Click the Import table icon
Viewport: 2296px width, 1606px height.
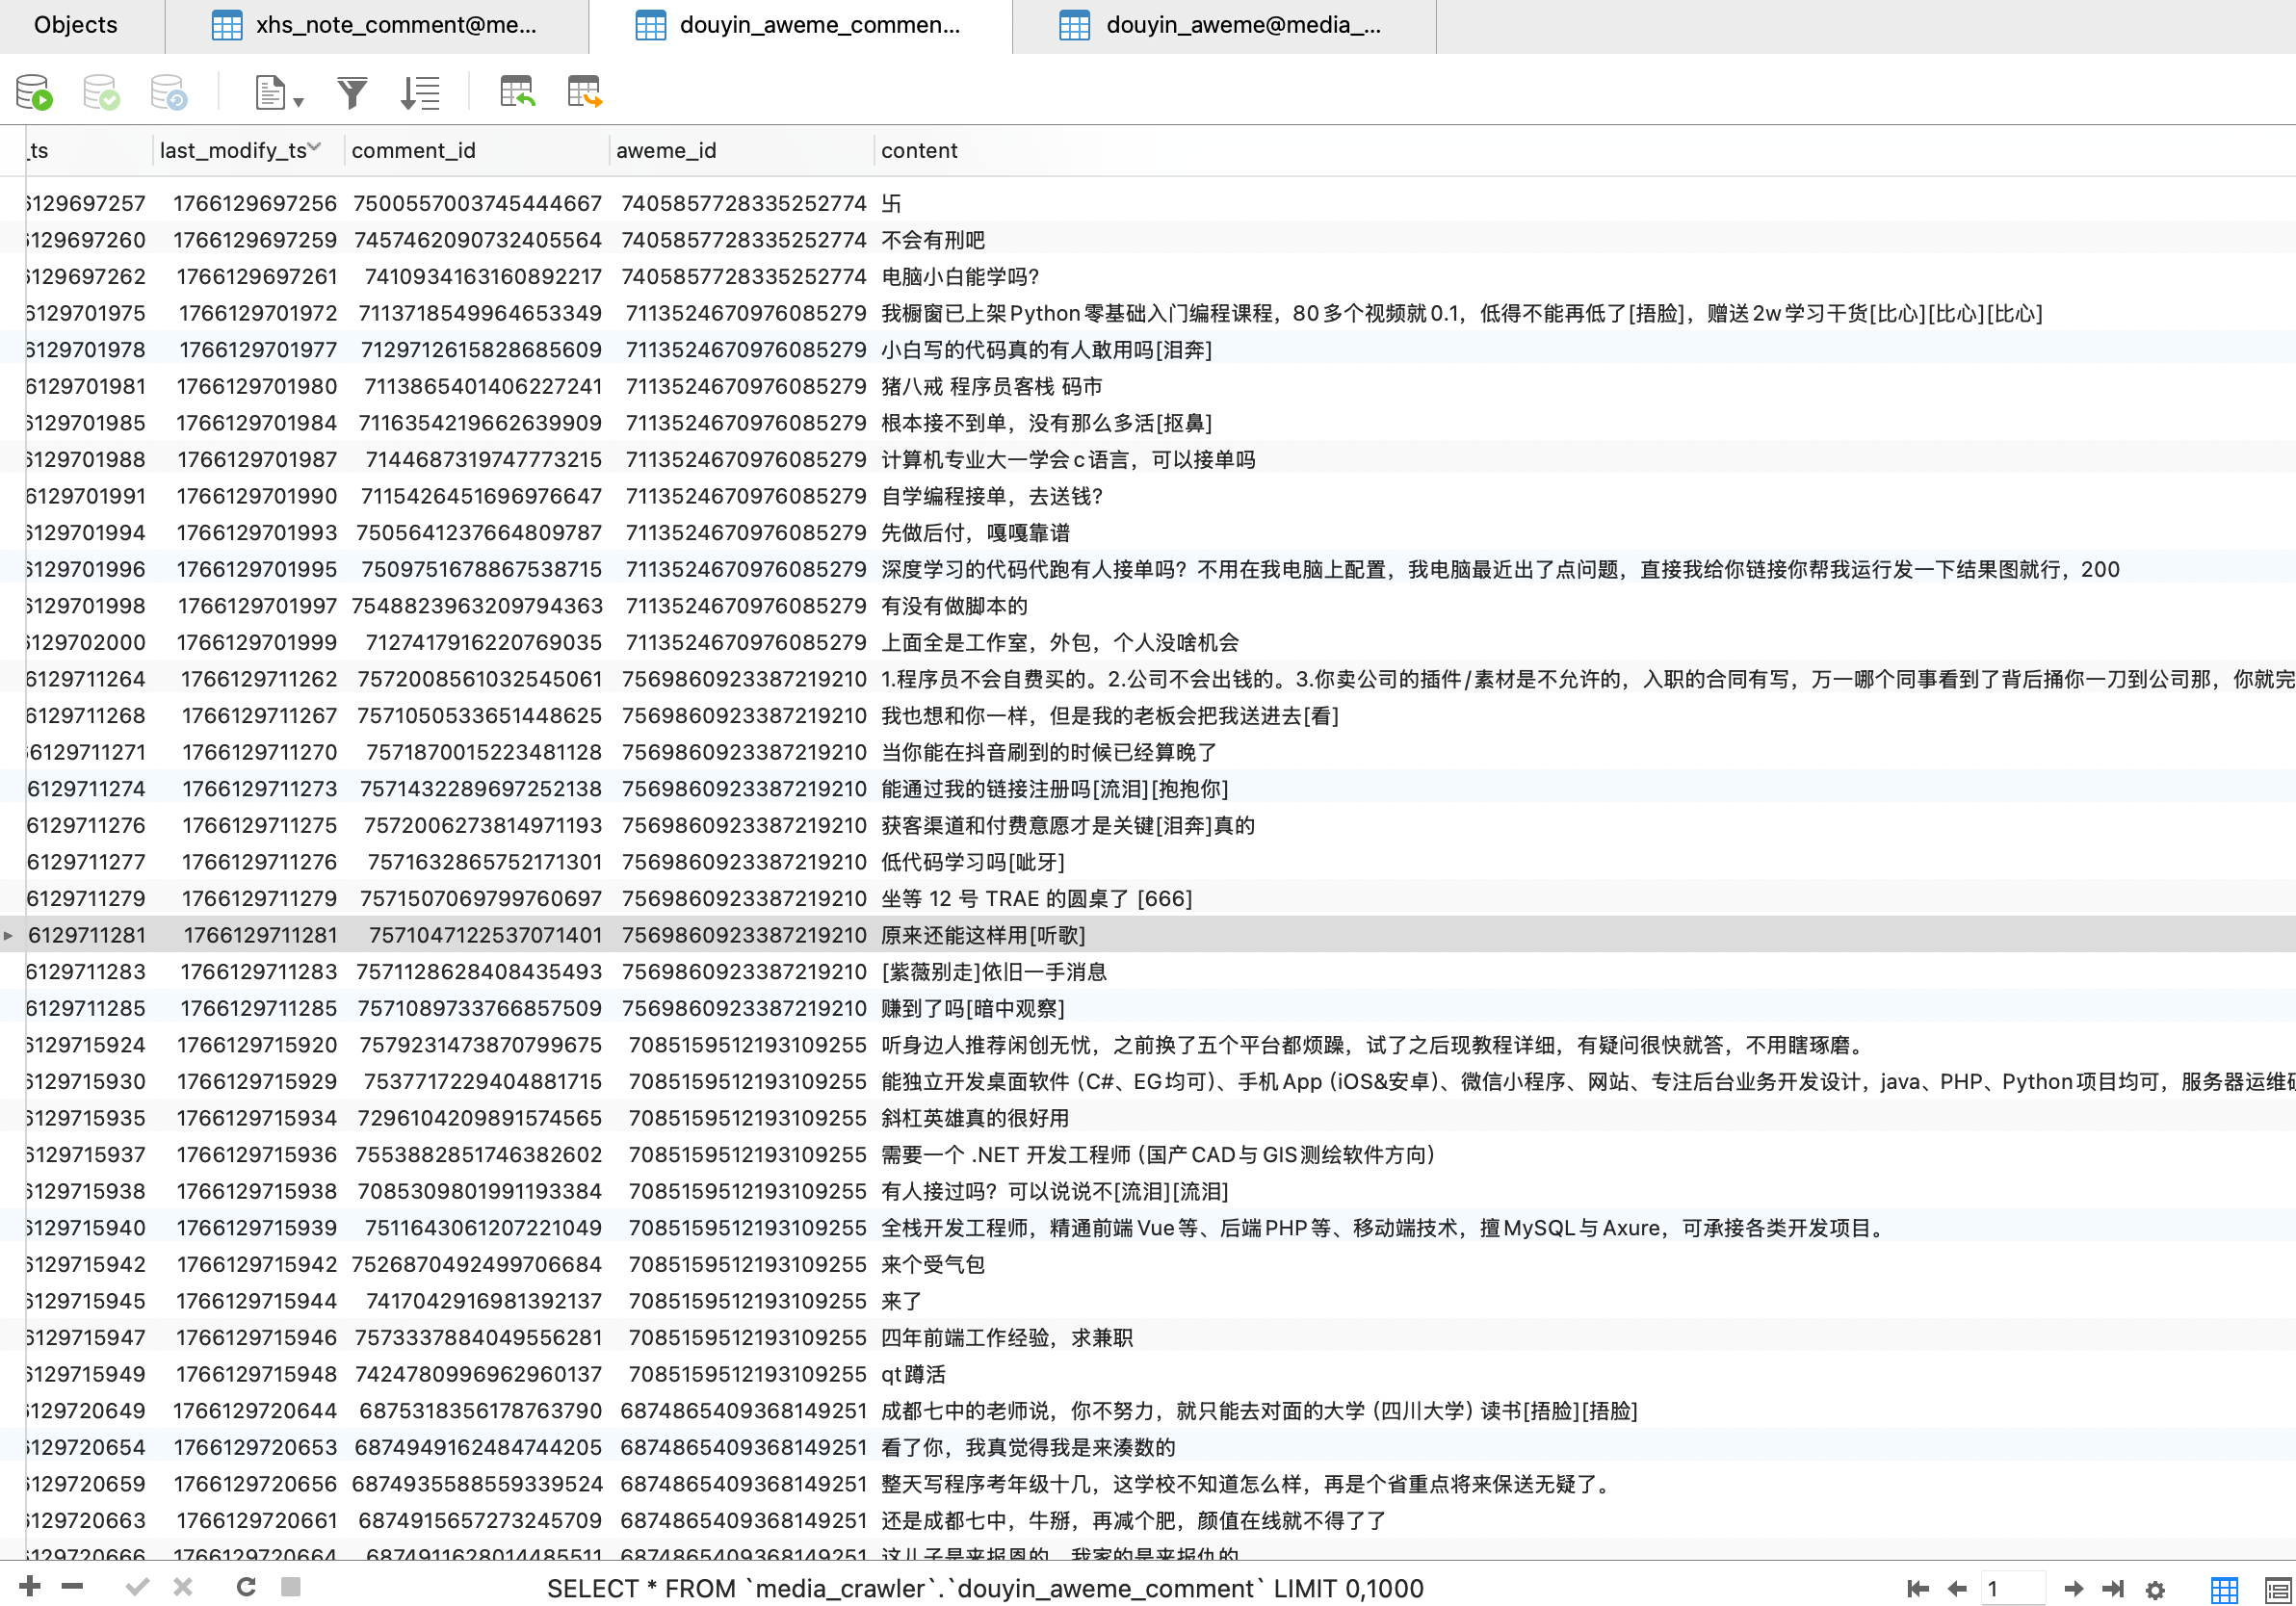coord(517,92)
